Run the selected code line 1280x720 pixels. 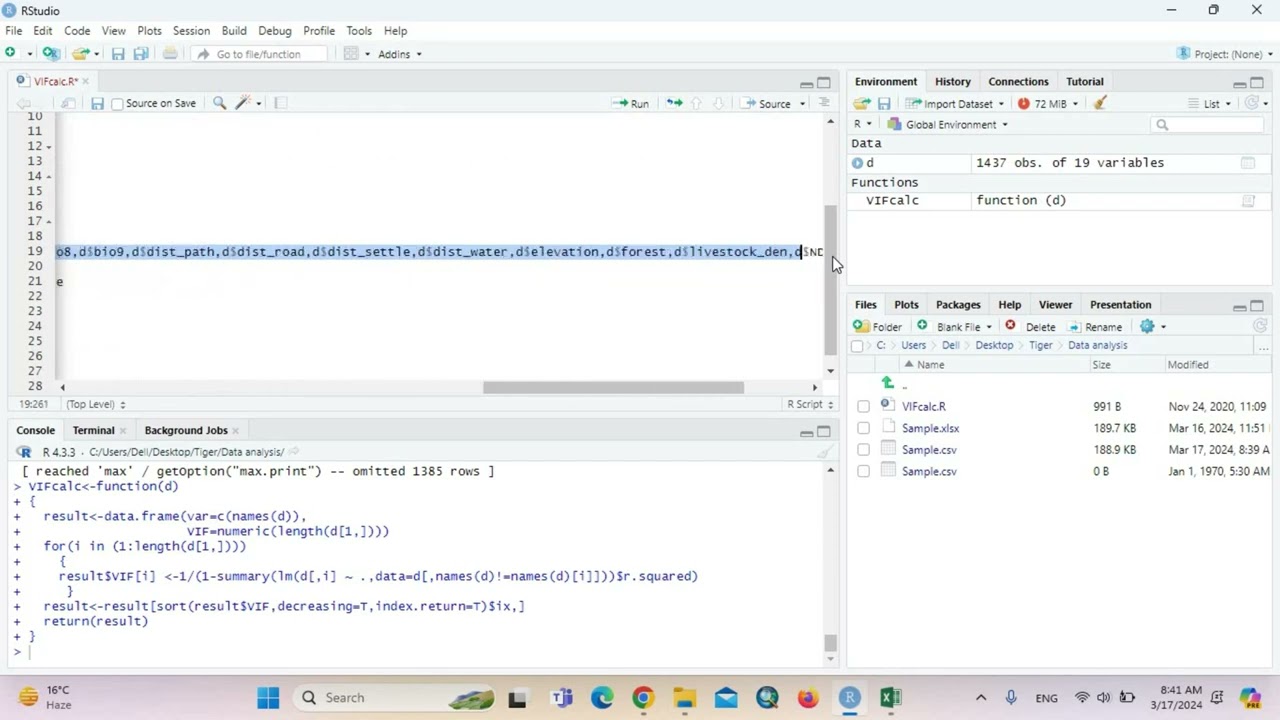[x=631, y=104]
